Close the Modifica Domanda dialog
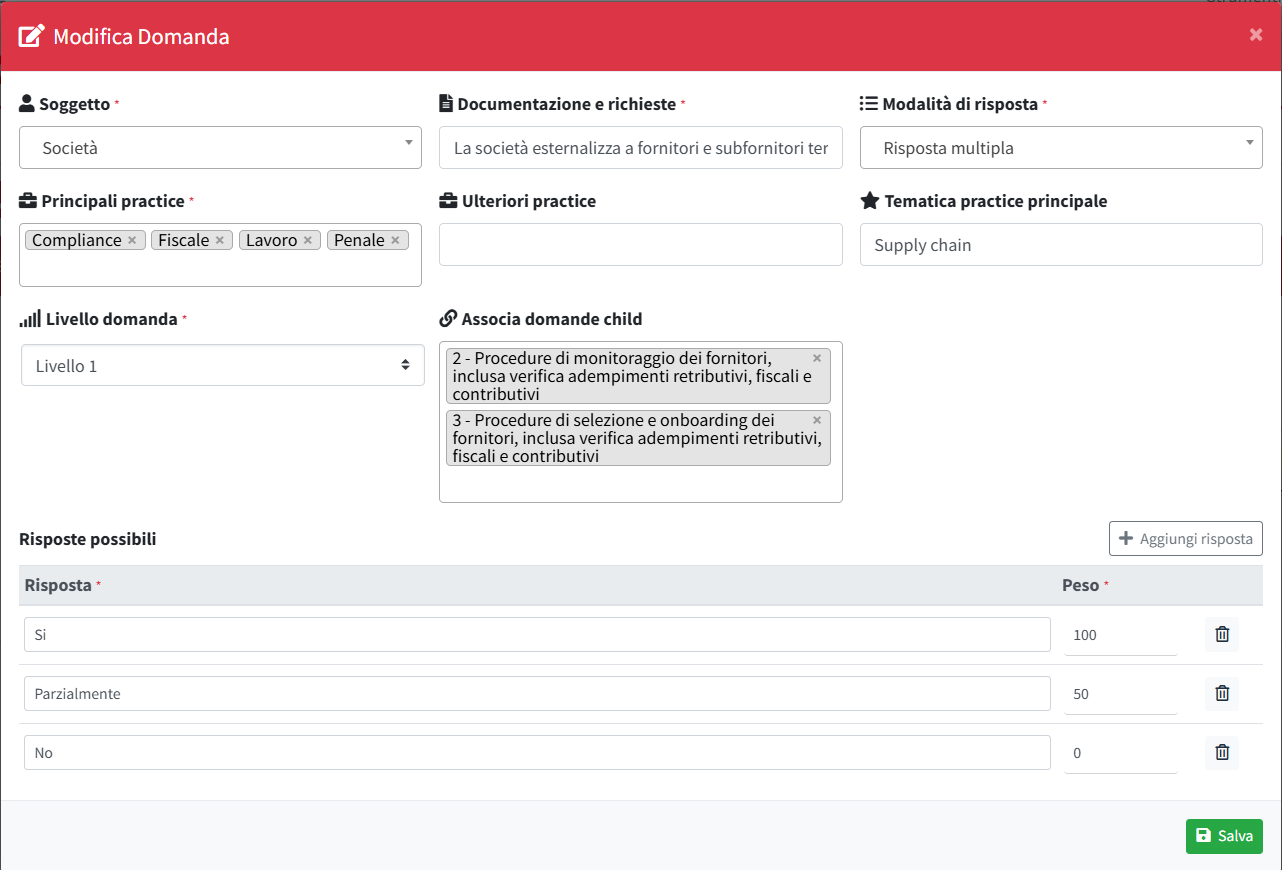 pyautogui.click(x=1256, y=35)
